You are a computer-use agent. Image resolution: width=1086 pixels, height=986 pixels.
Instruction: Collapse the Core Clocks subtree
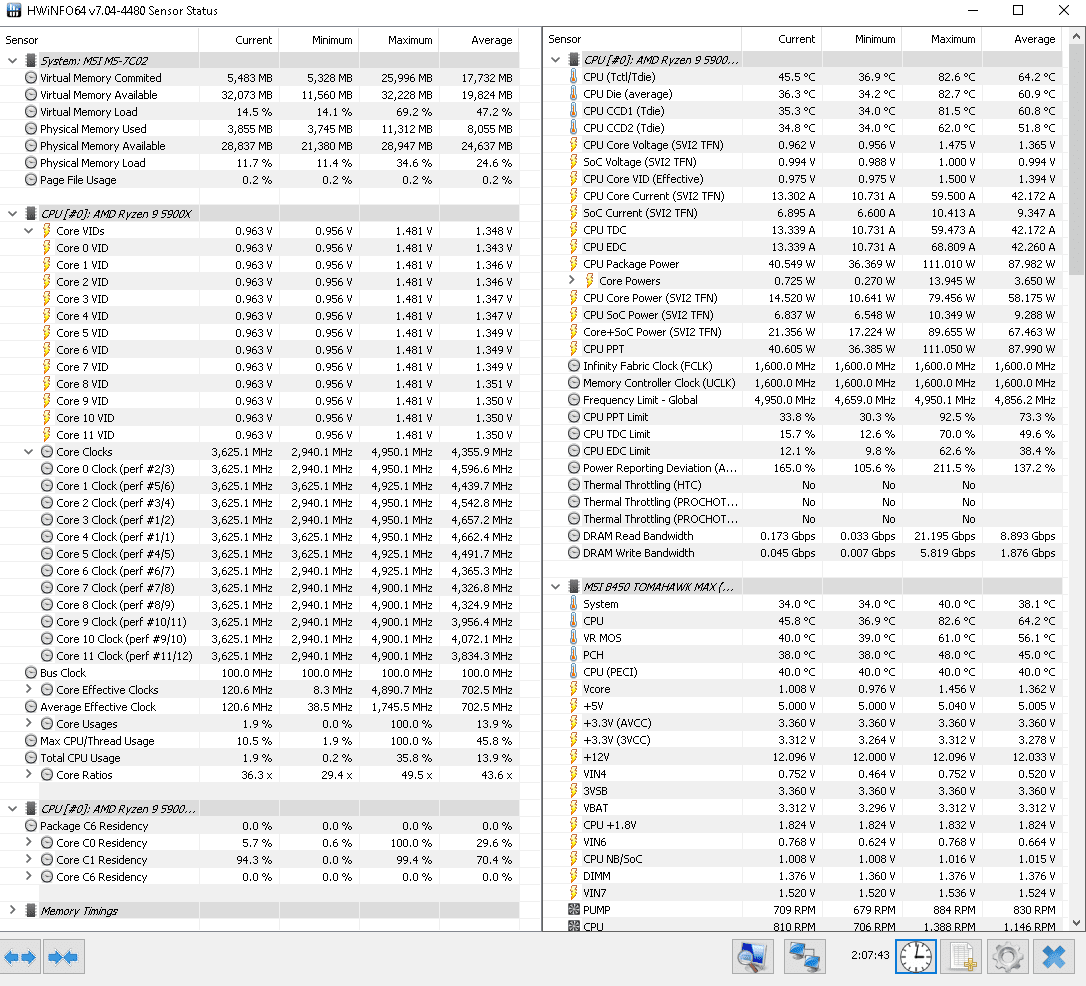point(28,451)
